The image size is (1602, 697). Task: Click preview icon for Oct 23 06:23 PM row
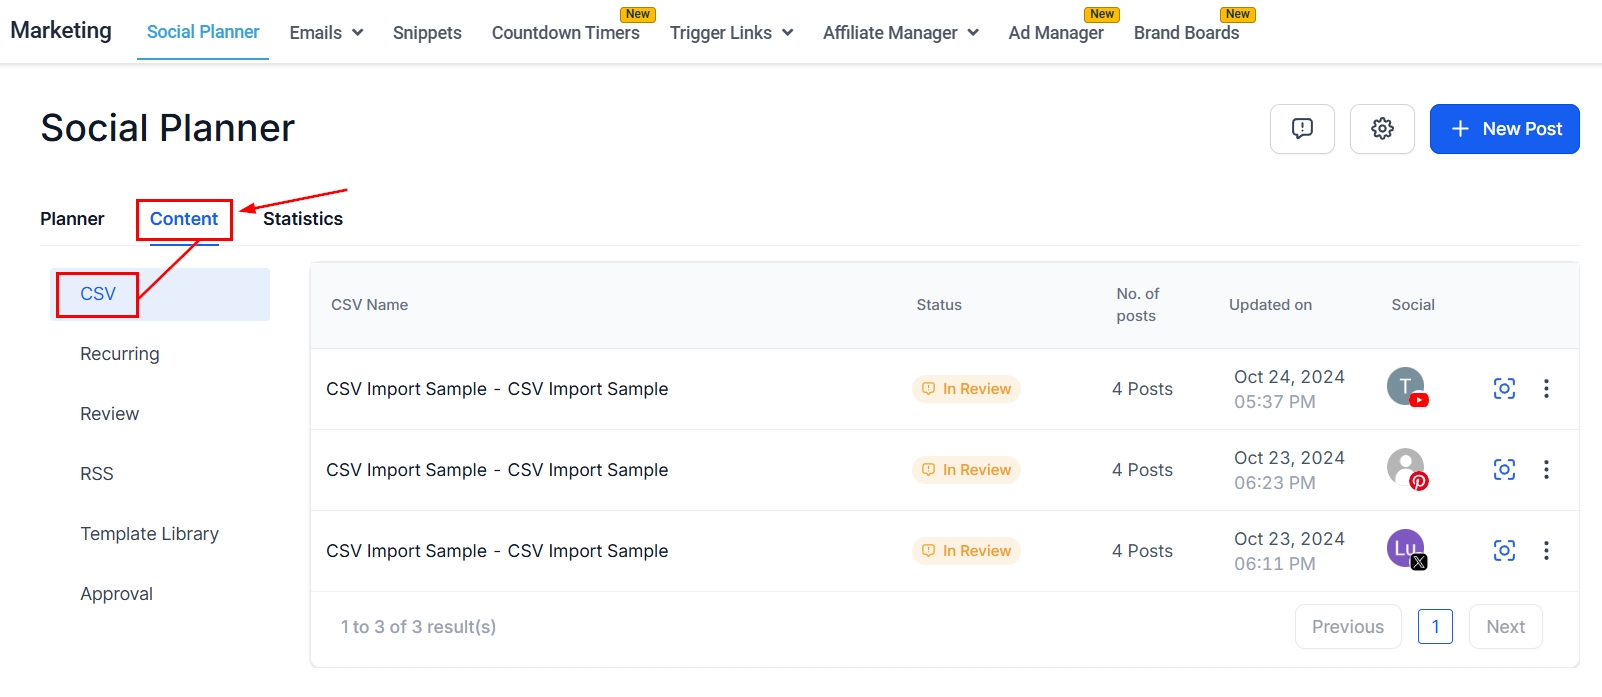pos(1504,470)
